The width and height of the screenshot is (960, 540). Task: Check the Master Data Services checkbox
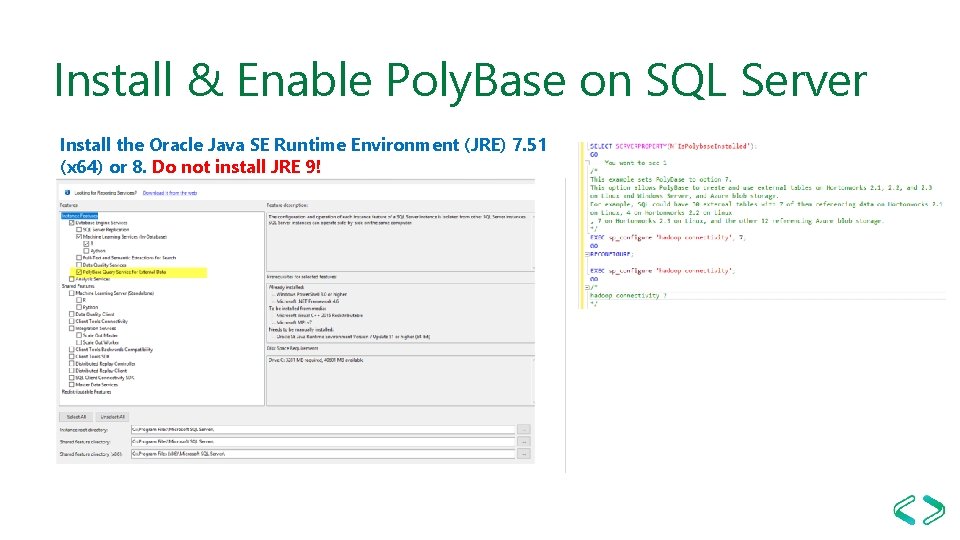point(72,385)
